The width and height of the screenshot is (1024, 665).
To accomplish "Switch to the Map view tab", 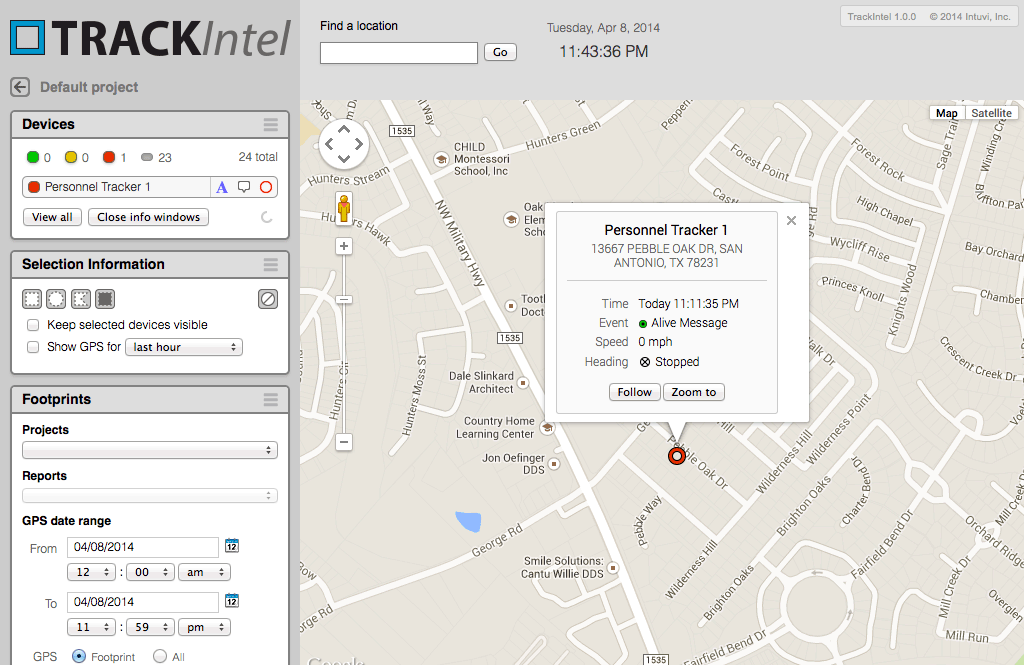I will point(946,113).
